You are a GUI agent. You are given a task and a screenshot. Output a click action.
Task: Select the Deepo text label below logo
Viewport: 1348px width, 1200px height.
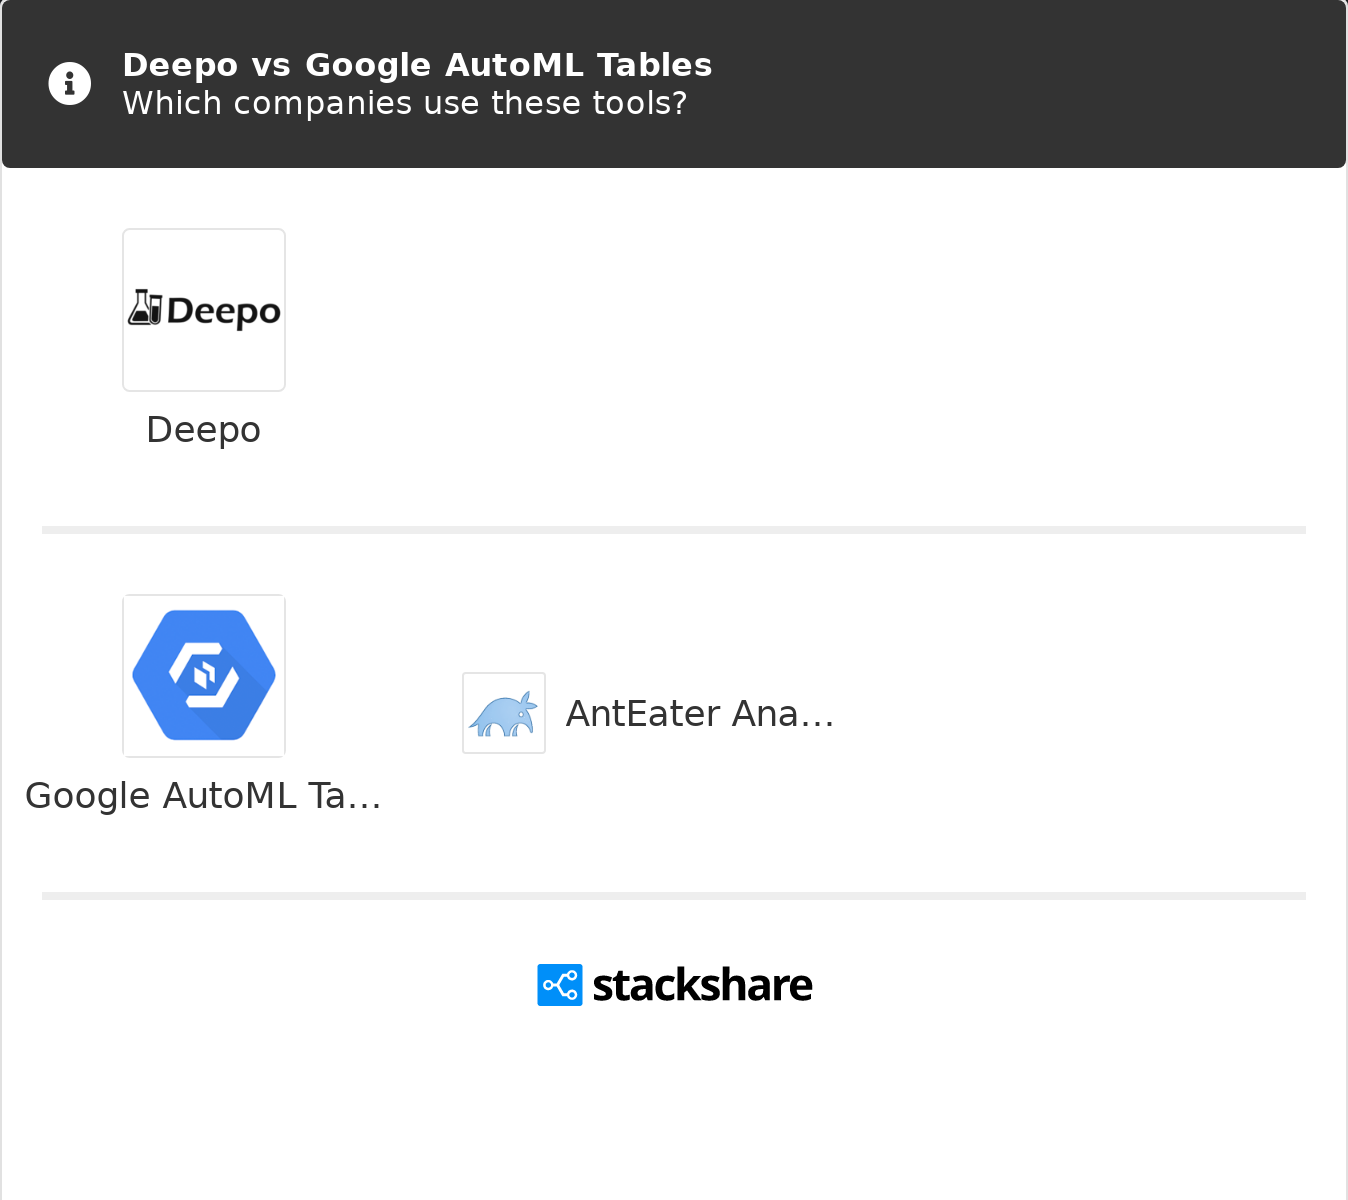point(203,430)
